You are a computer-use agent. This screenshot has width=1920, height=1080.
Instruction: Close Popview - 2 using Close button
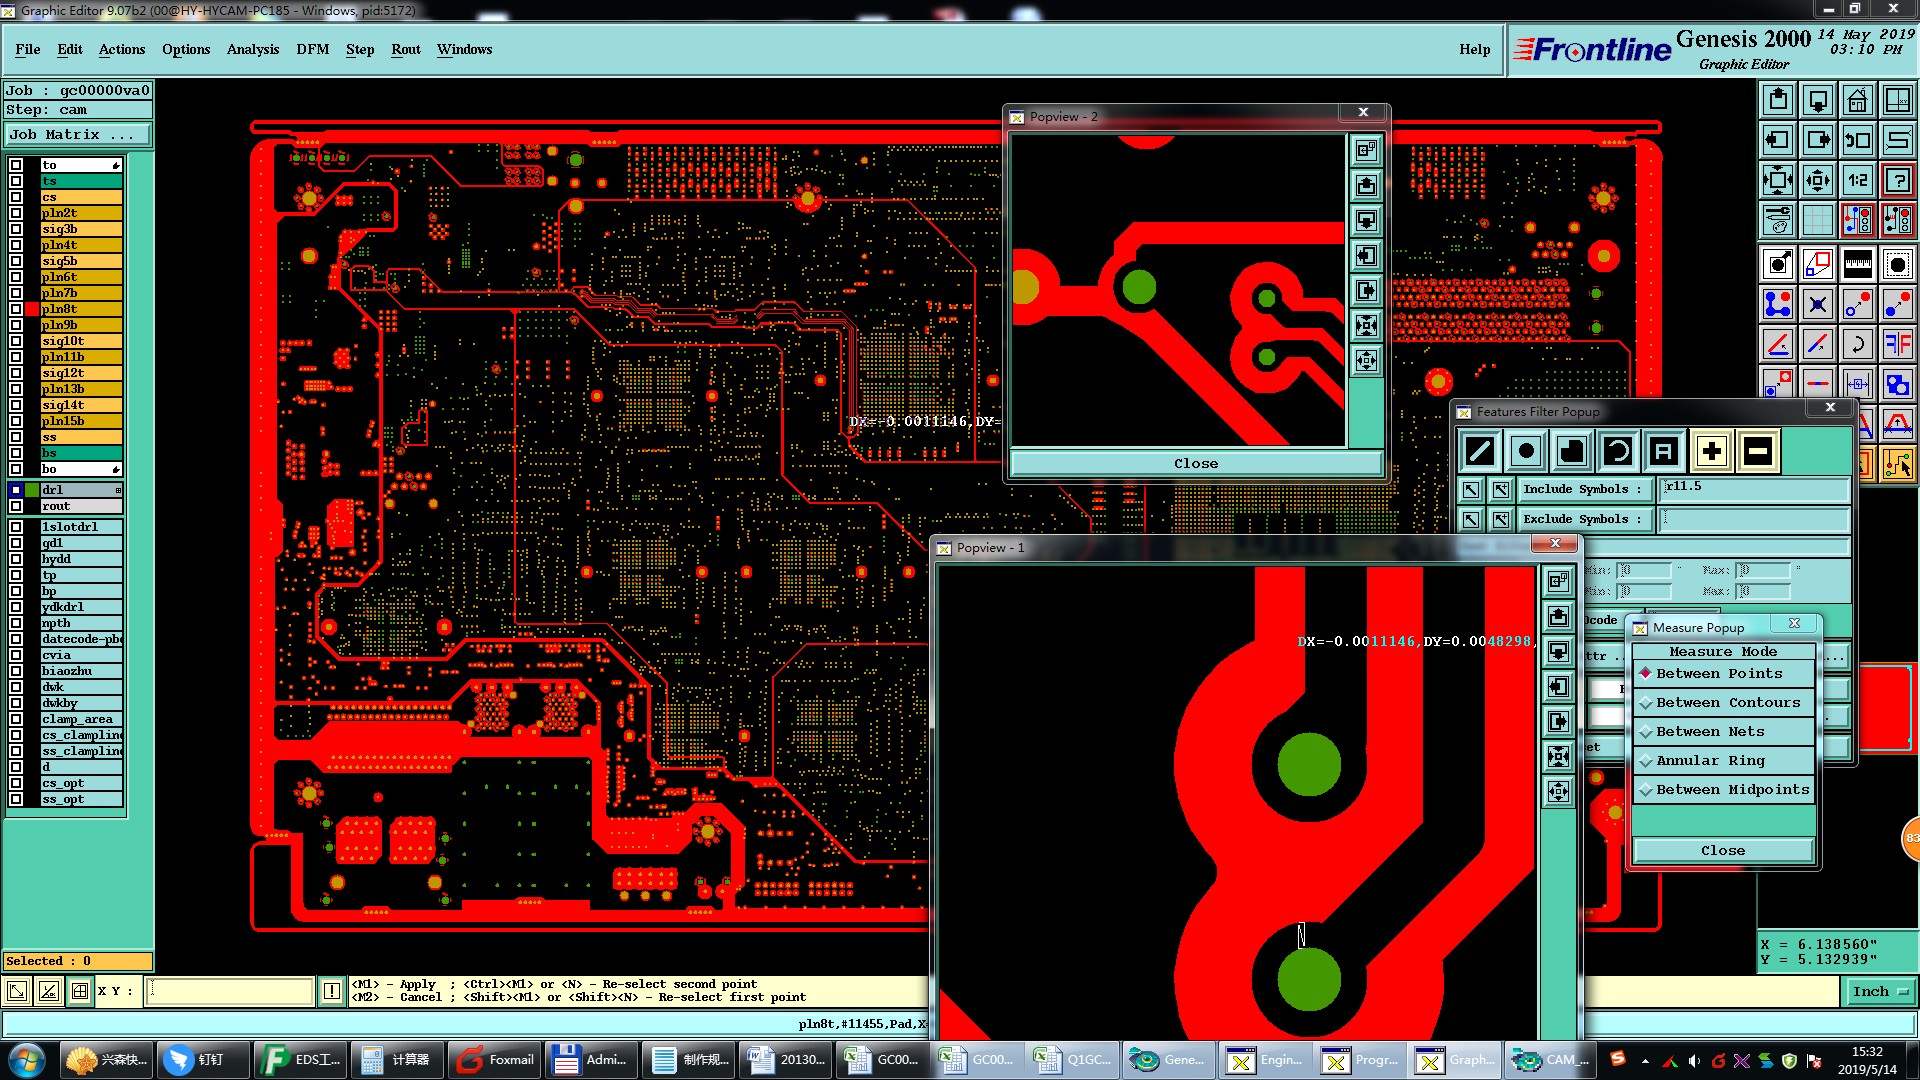click(1195, 464)
